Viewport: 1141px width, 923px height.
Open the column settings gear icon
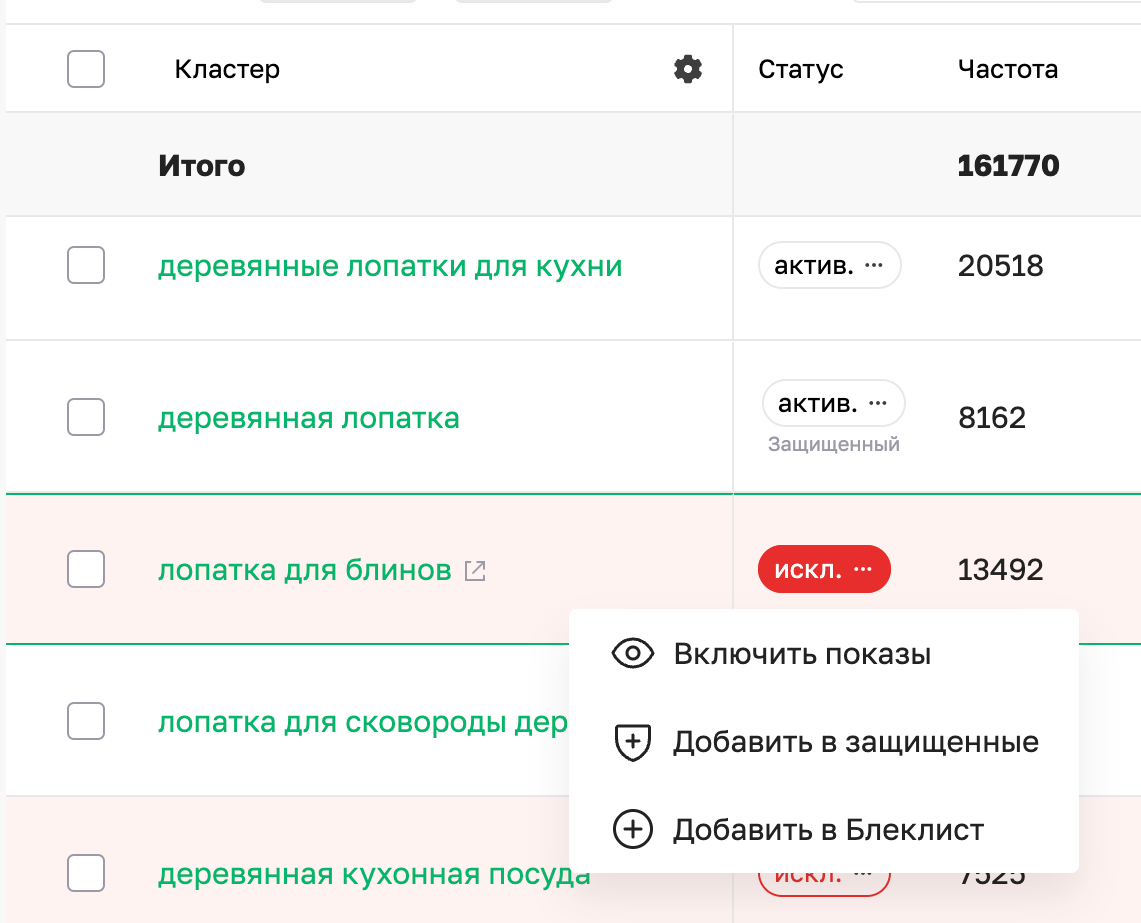(687, 69)
